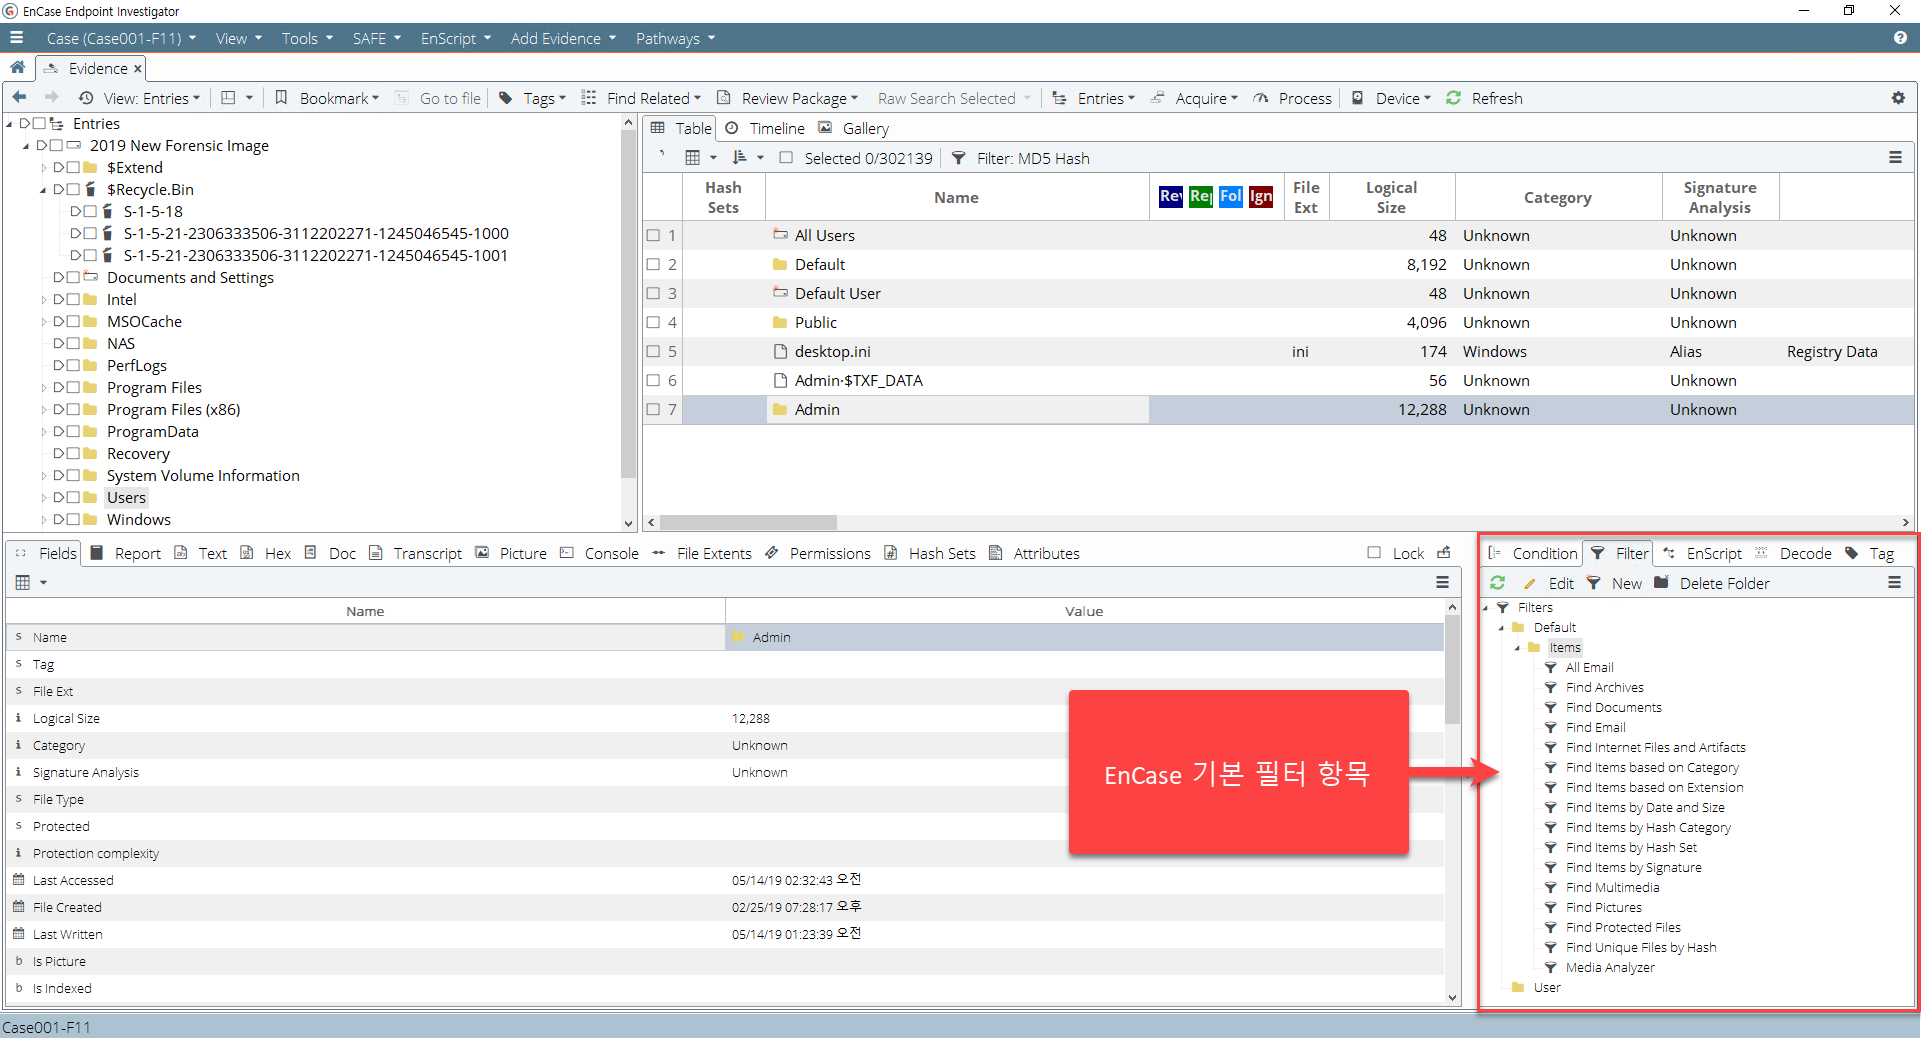Screen dimensions: 1921x1038
Task: Open the EnScript menu in menu bar
Action: coord(456,38)
